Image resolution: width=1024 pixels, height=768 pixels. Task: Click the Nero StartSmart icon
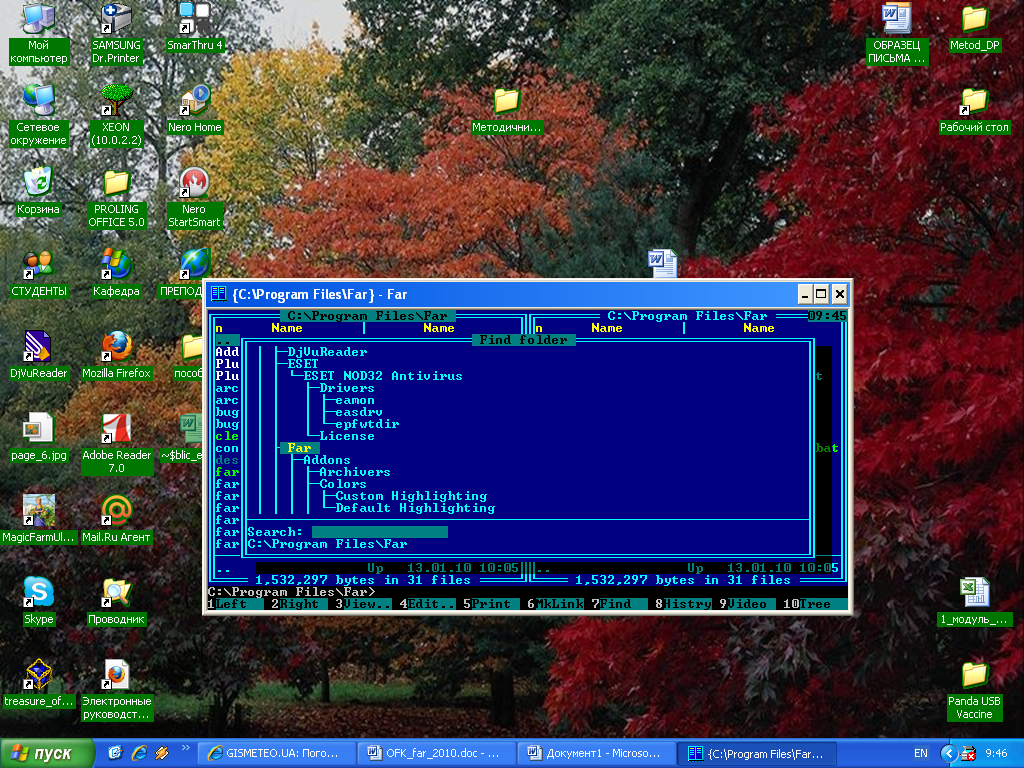194,199
